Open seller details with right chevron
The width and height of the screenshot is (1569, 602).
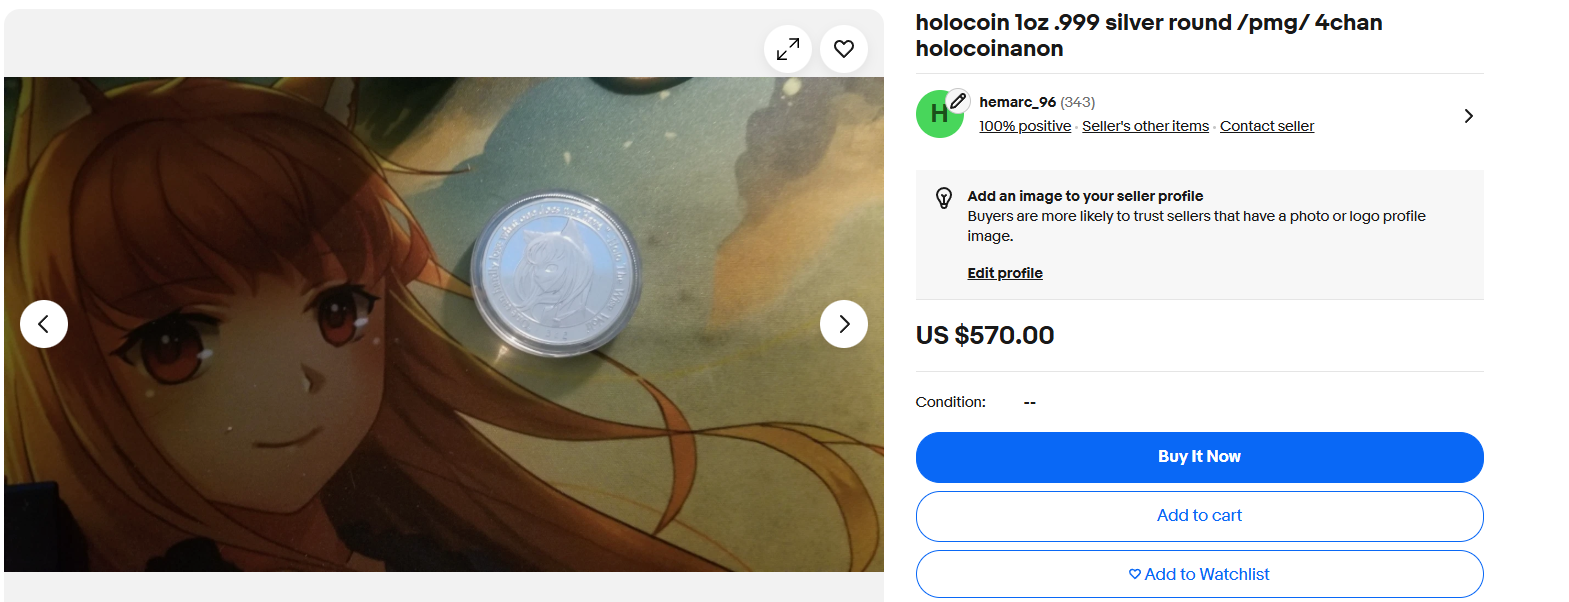1468,116
